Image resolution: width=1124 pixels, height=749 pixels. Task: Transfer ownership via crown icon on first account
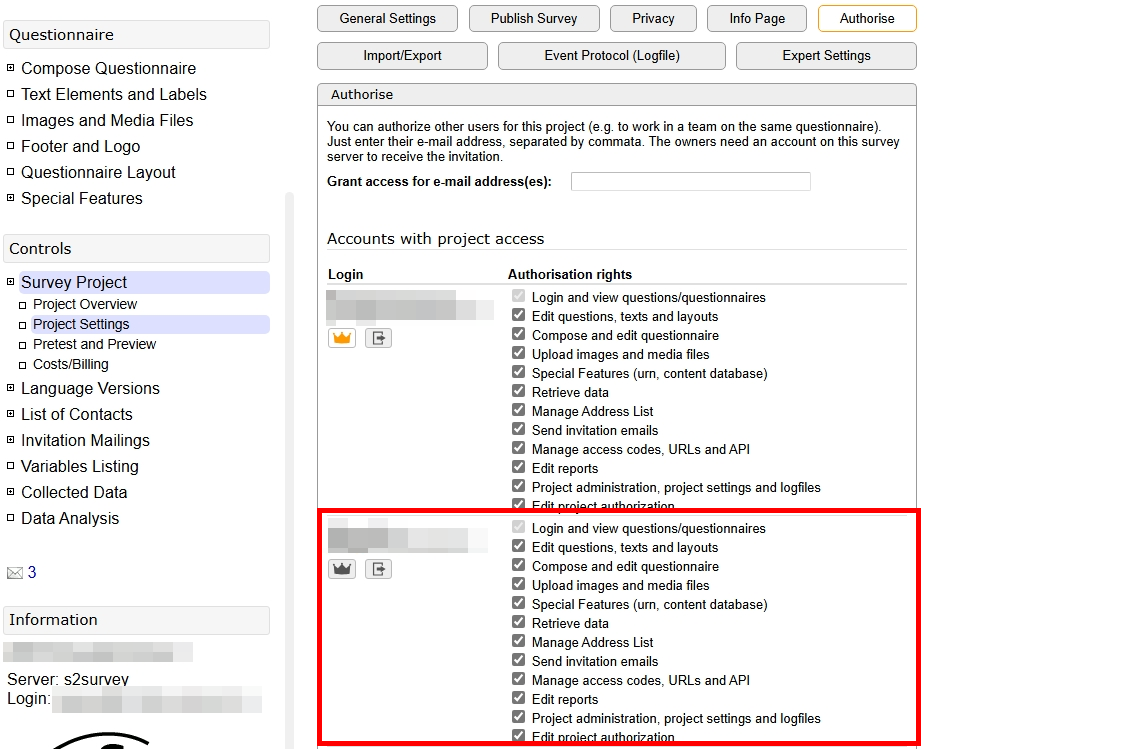pyautogui.click(x=341, y=337)
